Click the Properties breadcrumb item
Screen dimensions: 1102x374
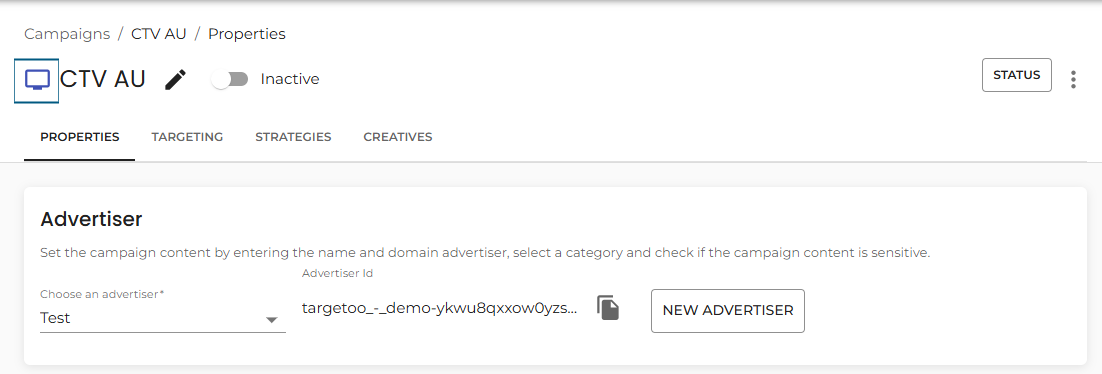click(247, 34)
